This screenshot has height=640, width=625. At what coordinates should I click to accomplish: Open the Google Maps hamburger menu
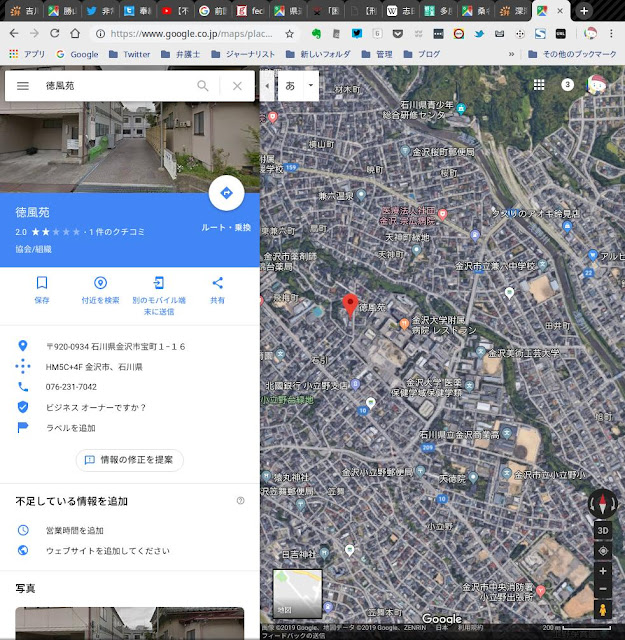(x=23, y=86)
